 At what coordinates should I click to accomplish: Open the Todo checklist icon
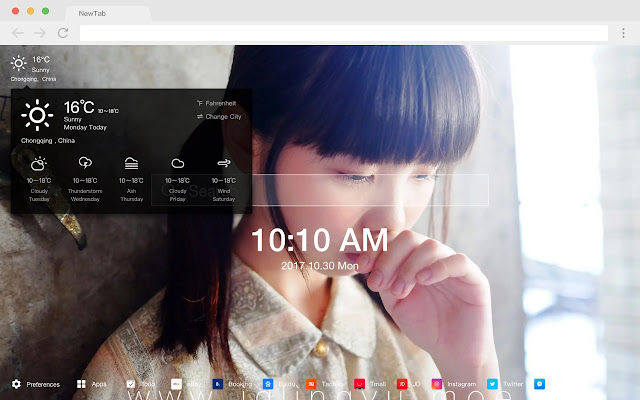coord(131,384)
